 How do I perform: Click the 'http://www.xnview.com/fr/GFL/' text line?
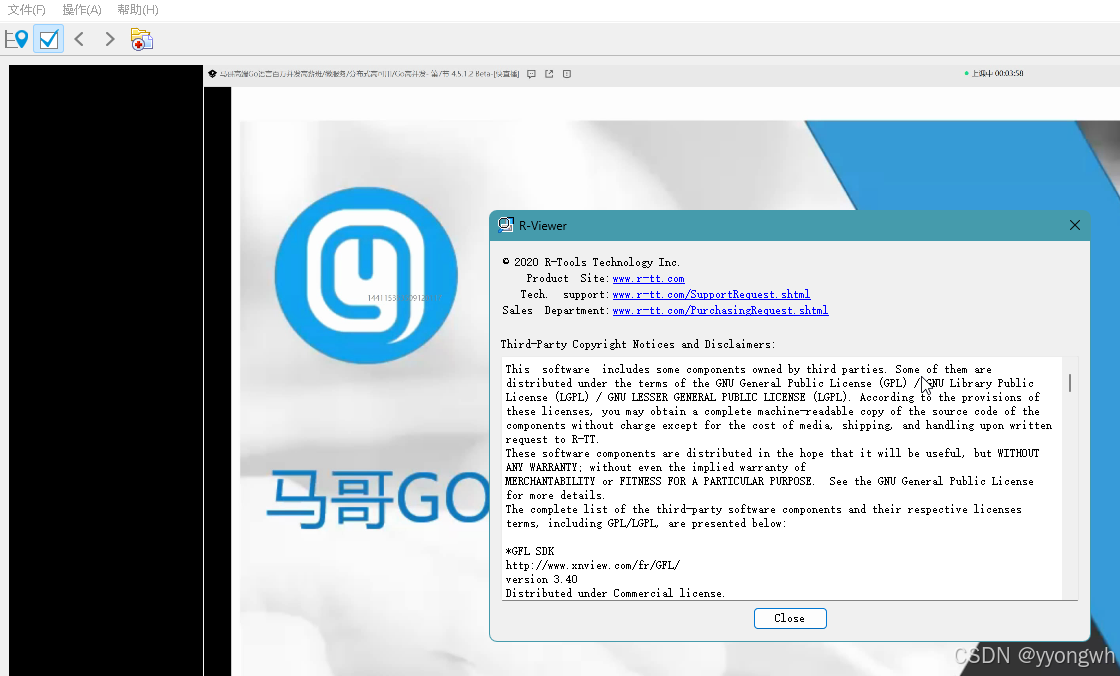pyautogui.click(x=593, y=565)
